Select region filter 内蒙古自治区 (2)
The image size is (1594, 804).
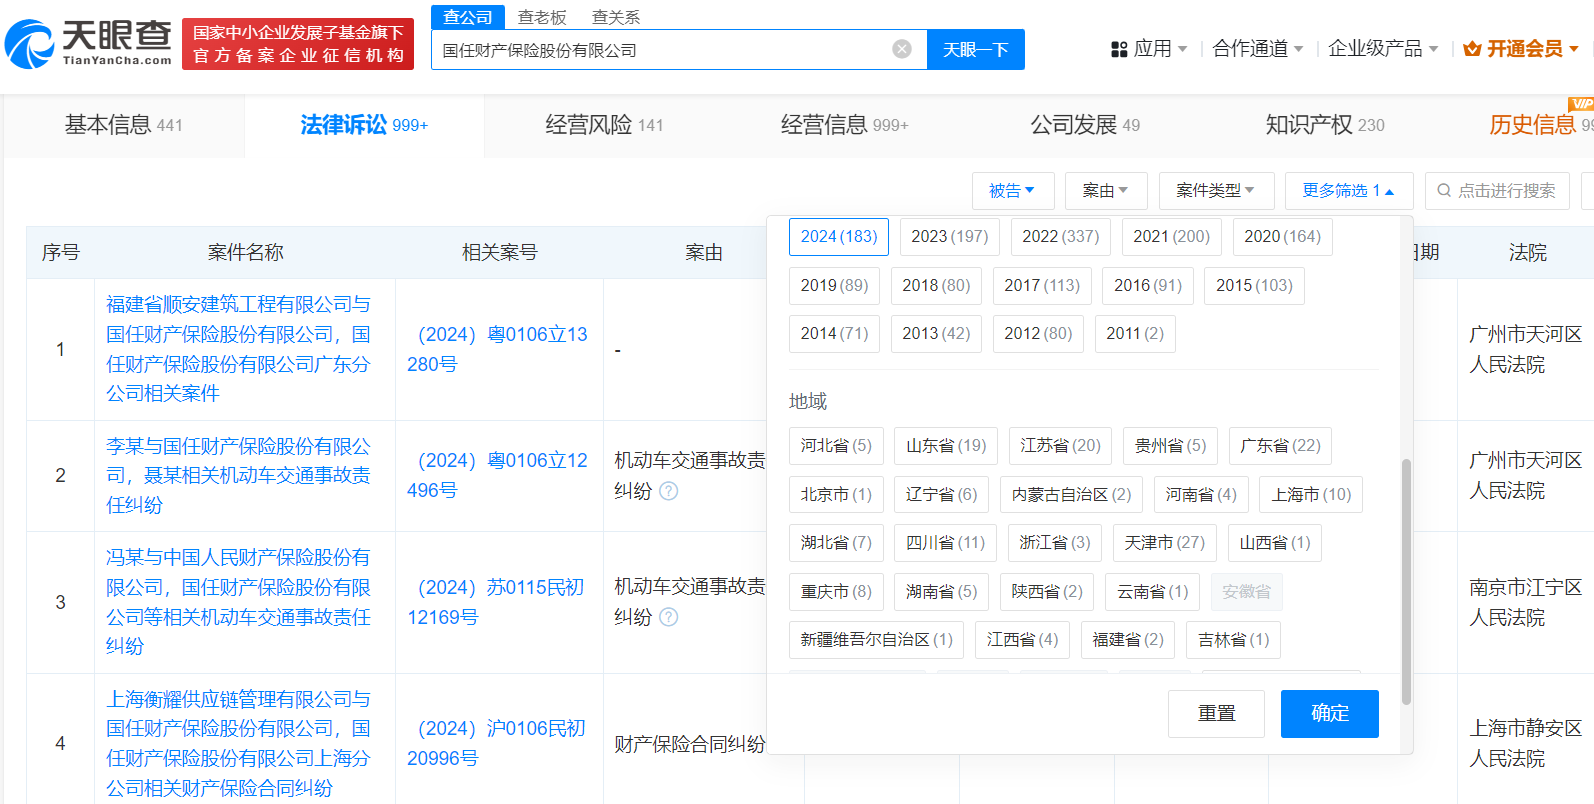click(x=1071, y=495)
